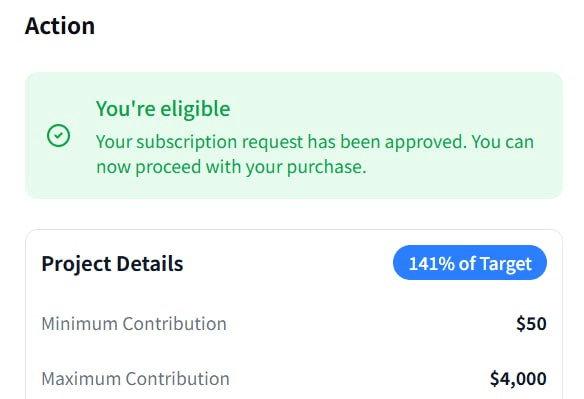Click the Project Details heading
584x399 pixels.
pos(112,264)
